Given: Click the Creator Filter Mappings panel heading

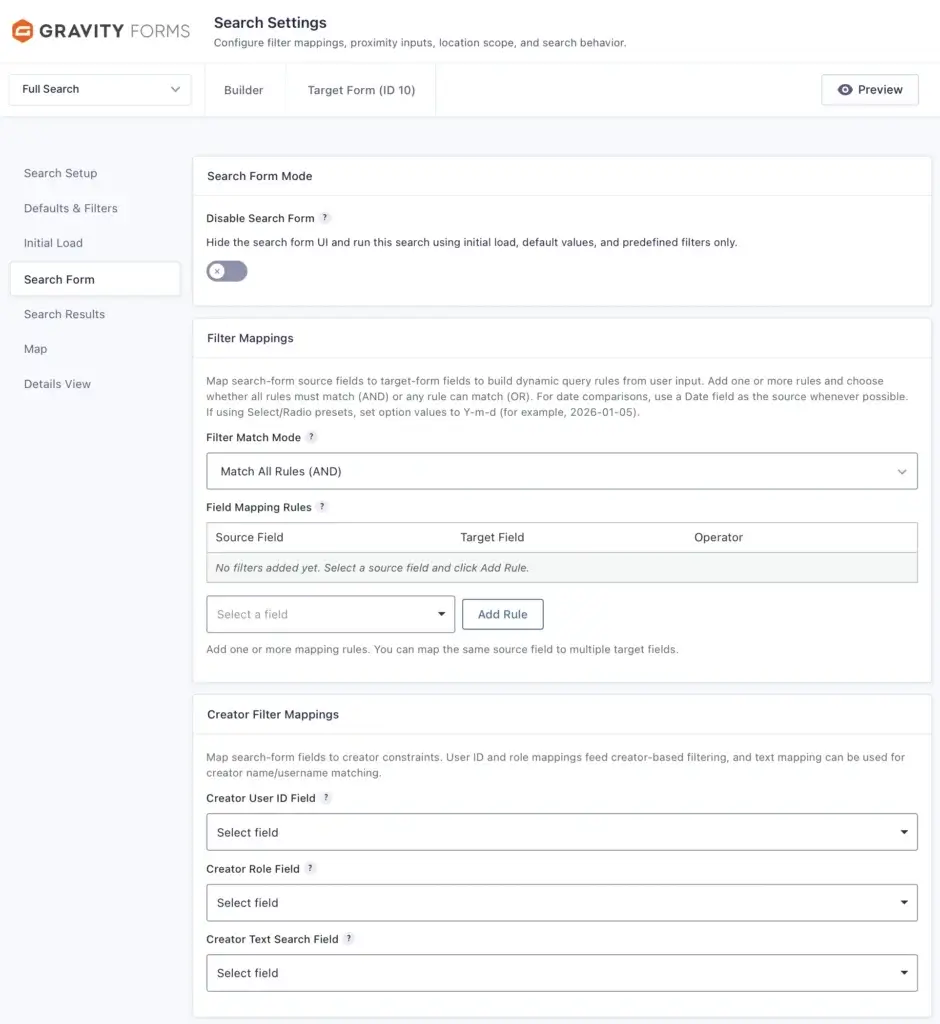Looking at the screenshot, I should pos(273,714).
